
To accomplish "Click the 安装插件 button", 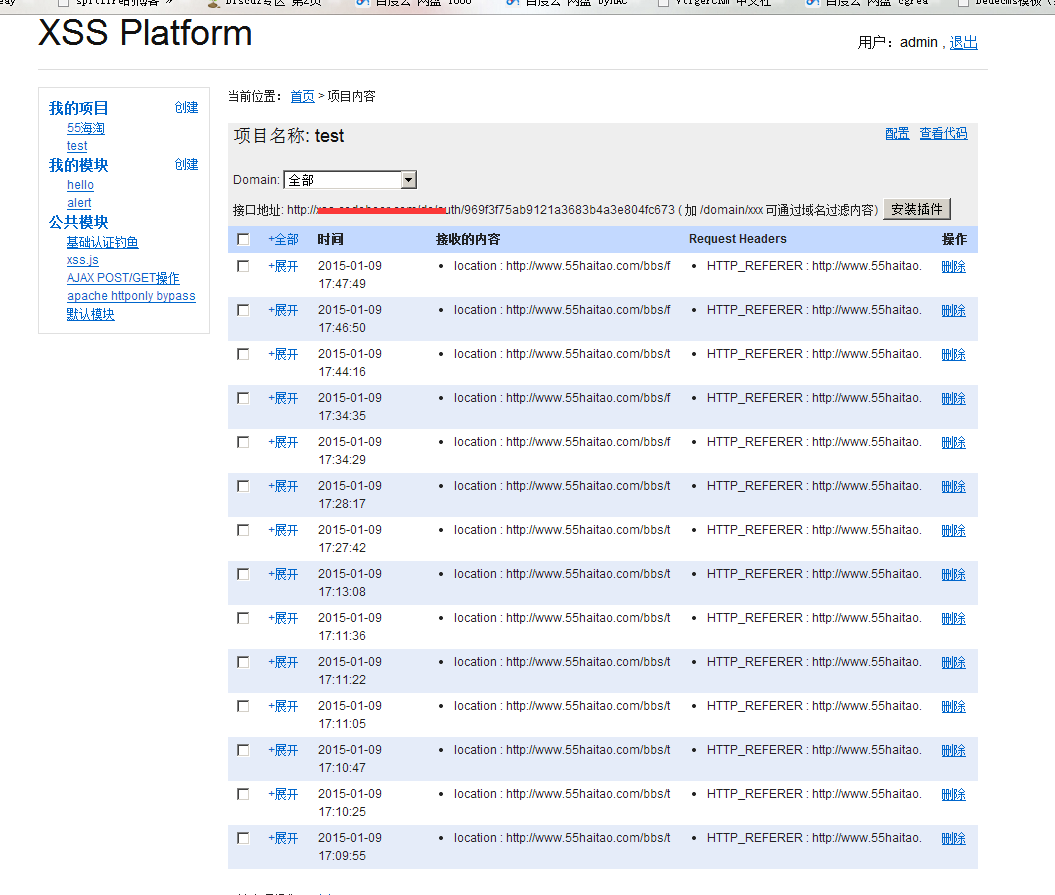I will pos(916,209).
